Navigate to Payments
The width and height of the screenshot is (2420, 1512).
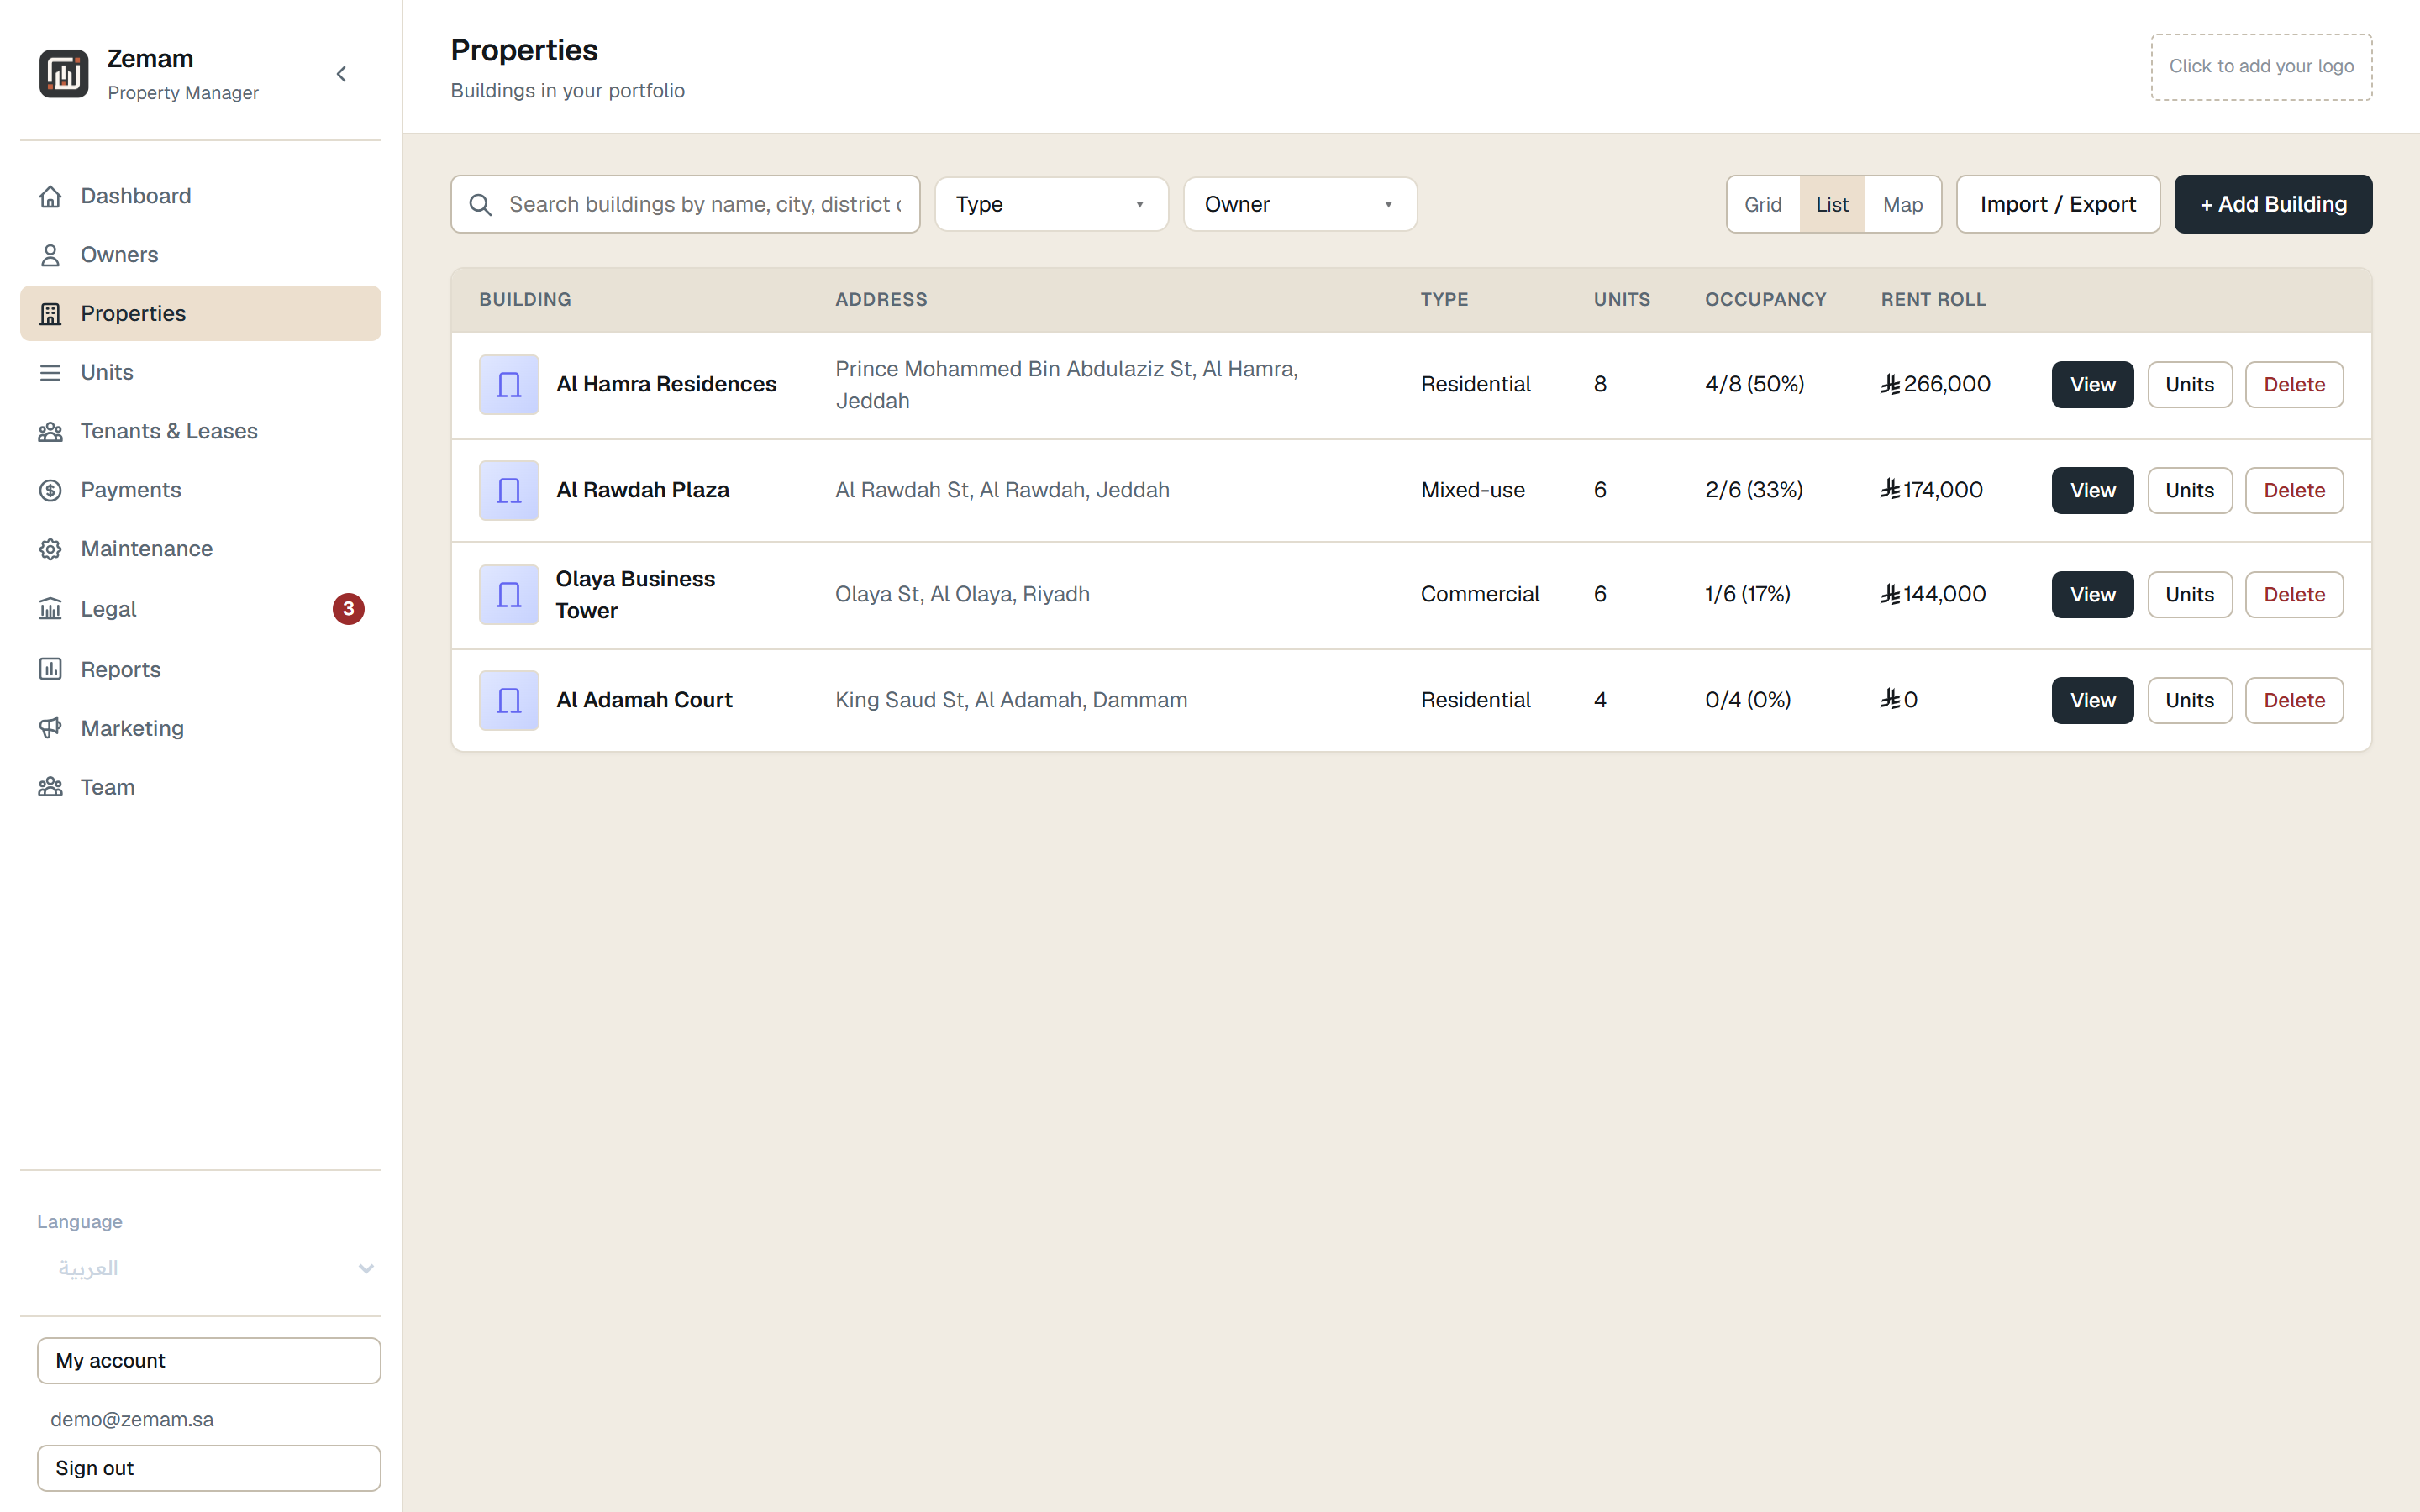(200, 490)
